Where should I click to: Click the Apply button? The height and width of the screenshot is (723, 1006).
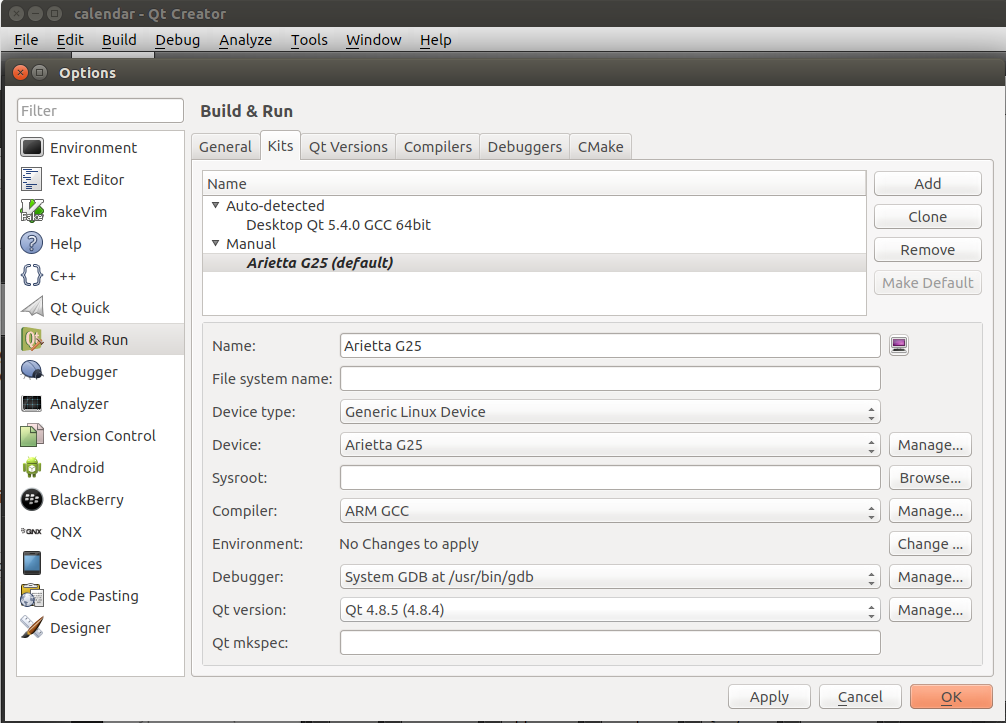coord(769,697)
